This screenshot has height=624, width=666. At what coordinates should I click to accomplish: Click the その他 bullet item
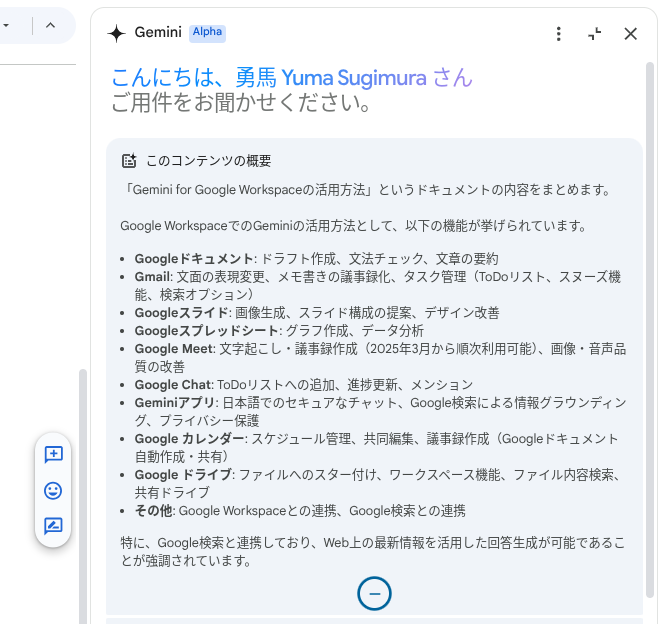300,511
